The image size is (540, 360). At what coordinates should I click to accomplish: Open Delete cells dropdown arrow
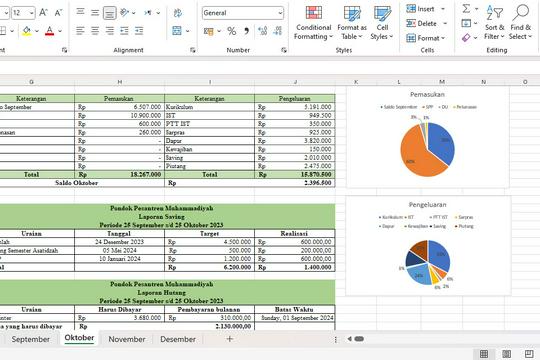tap(445, 23)
